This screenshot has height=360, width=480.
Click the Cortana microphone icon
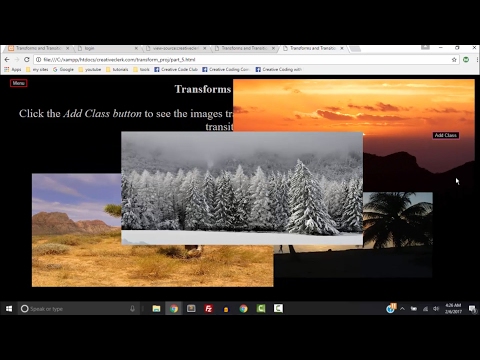[x=132, y=309]
